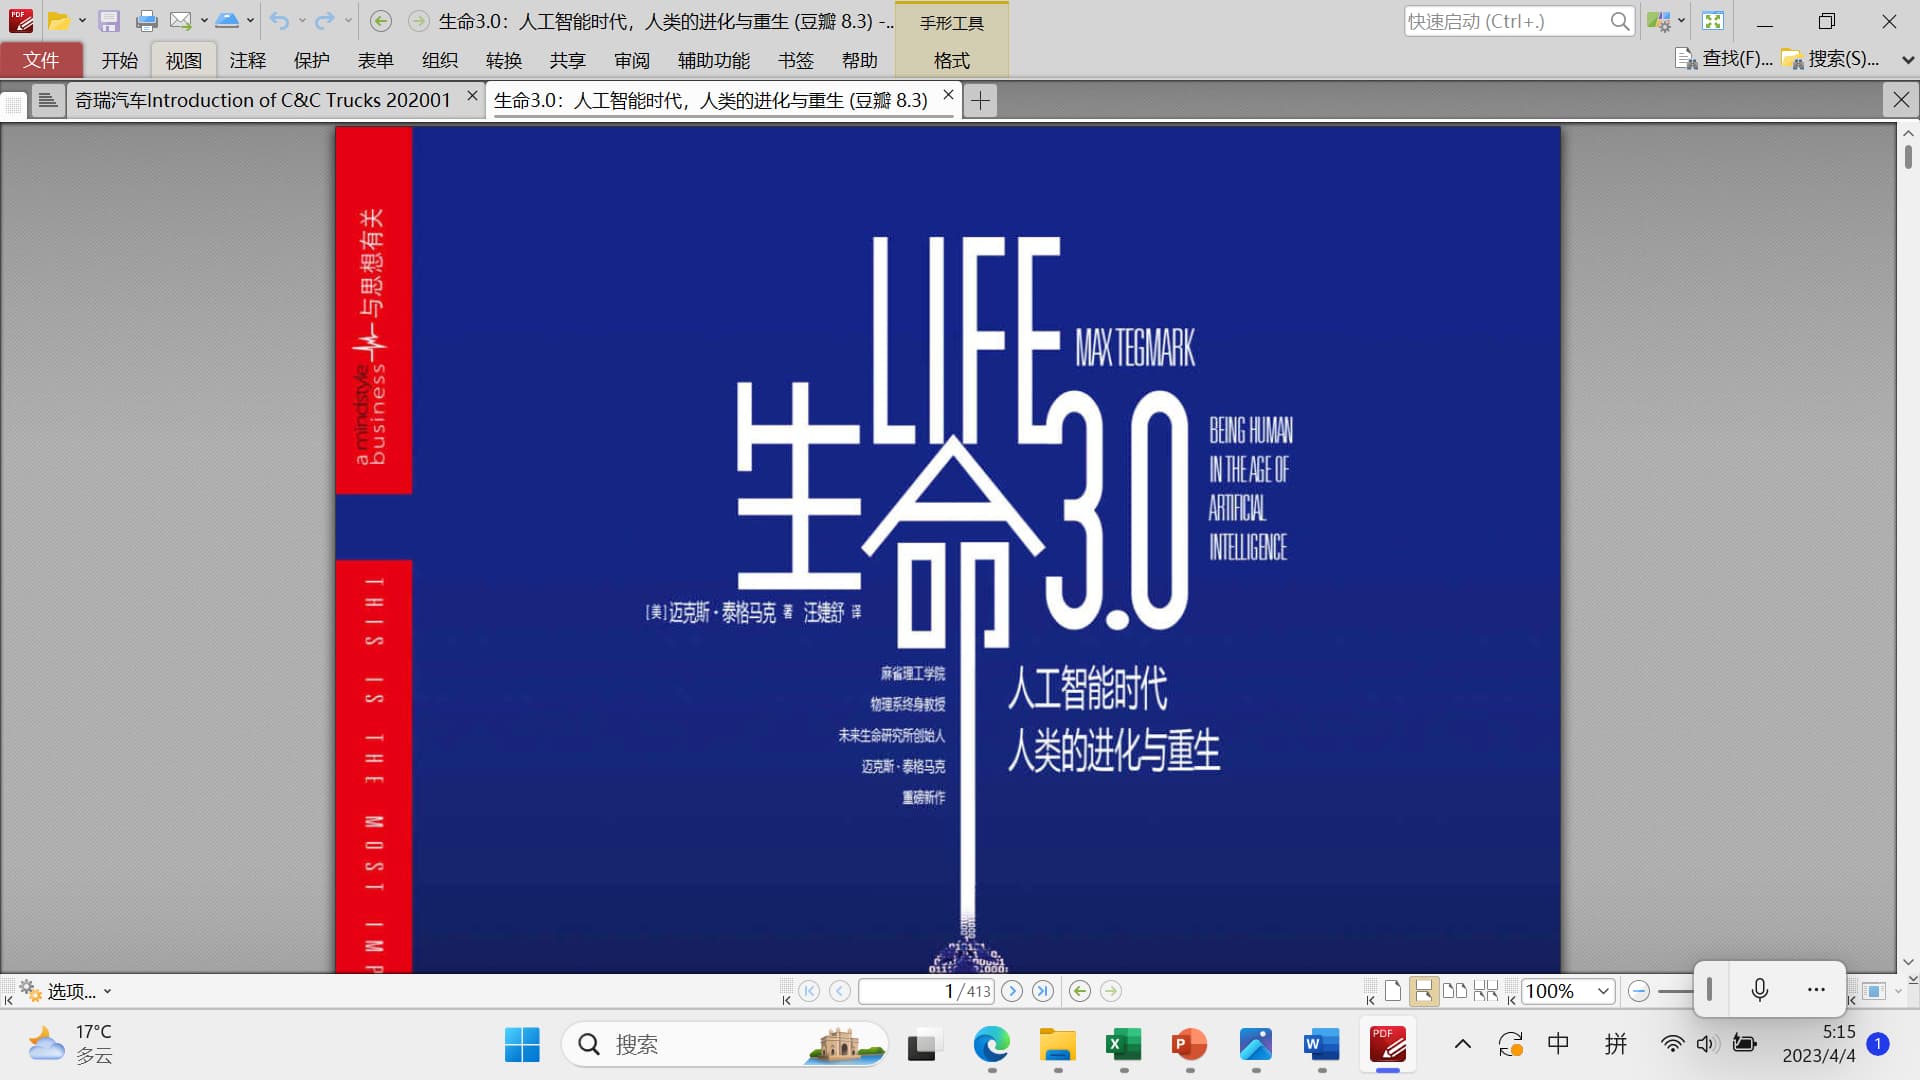Open the 100% zoom level dropdown

pyautogui.click(x=1603, y=991)
